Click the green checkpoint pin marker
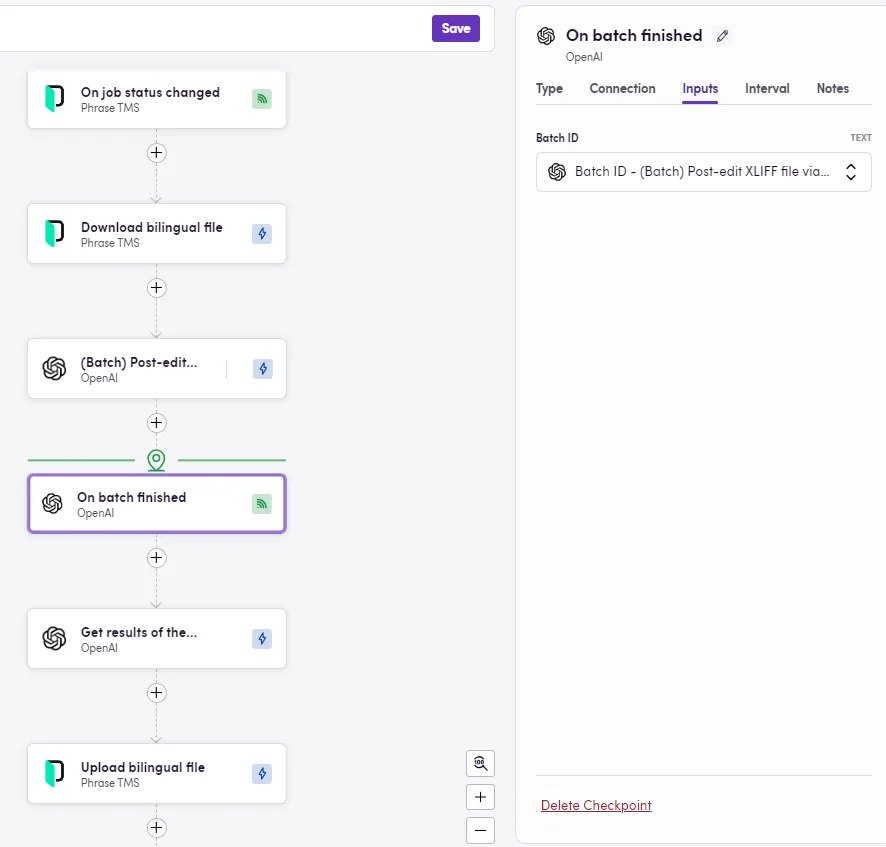The width and height of the screenshot is (886, 847). click(156, 460)
